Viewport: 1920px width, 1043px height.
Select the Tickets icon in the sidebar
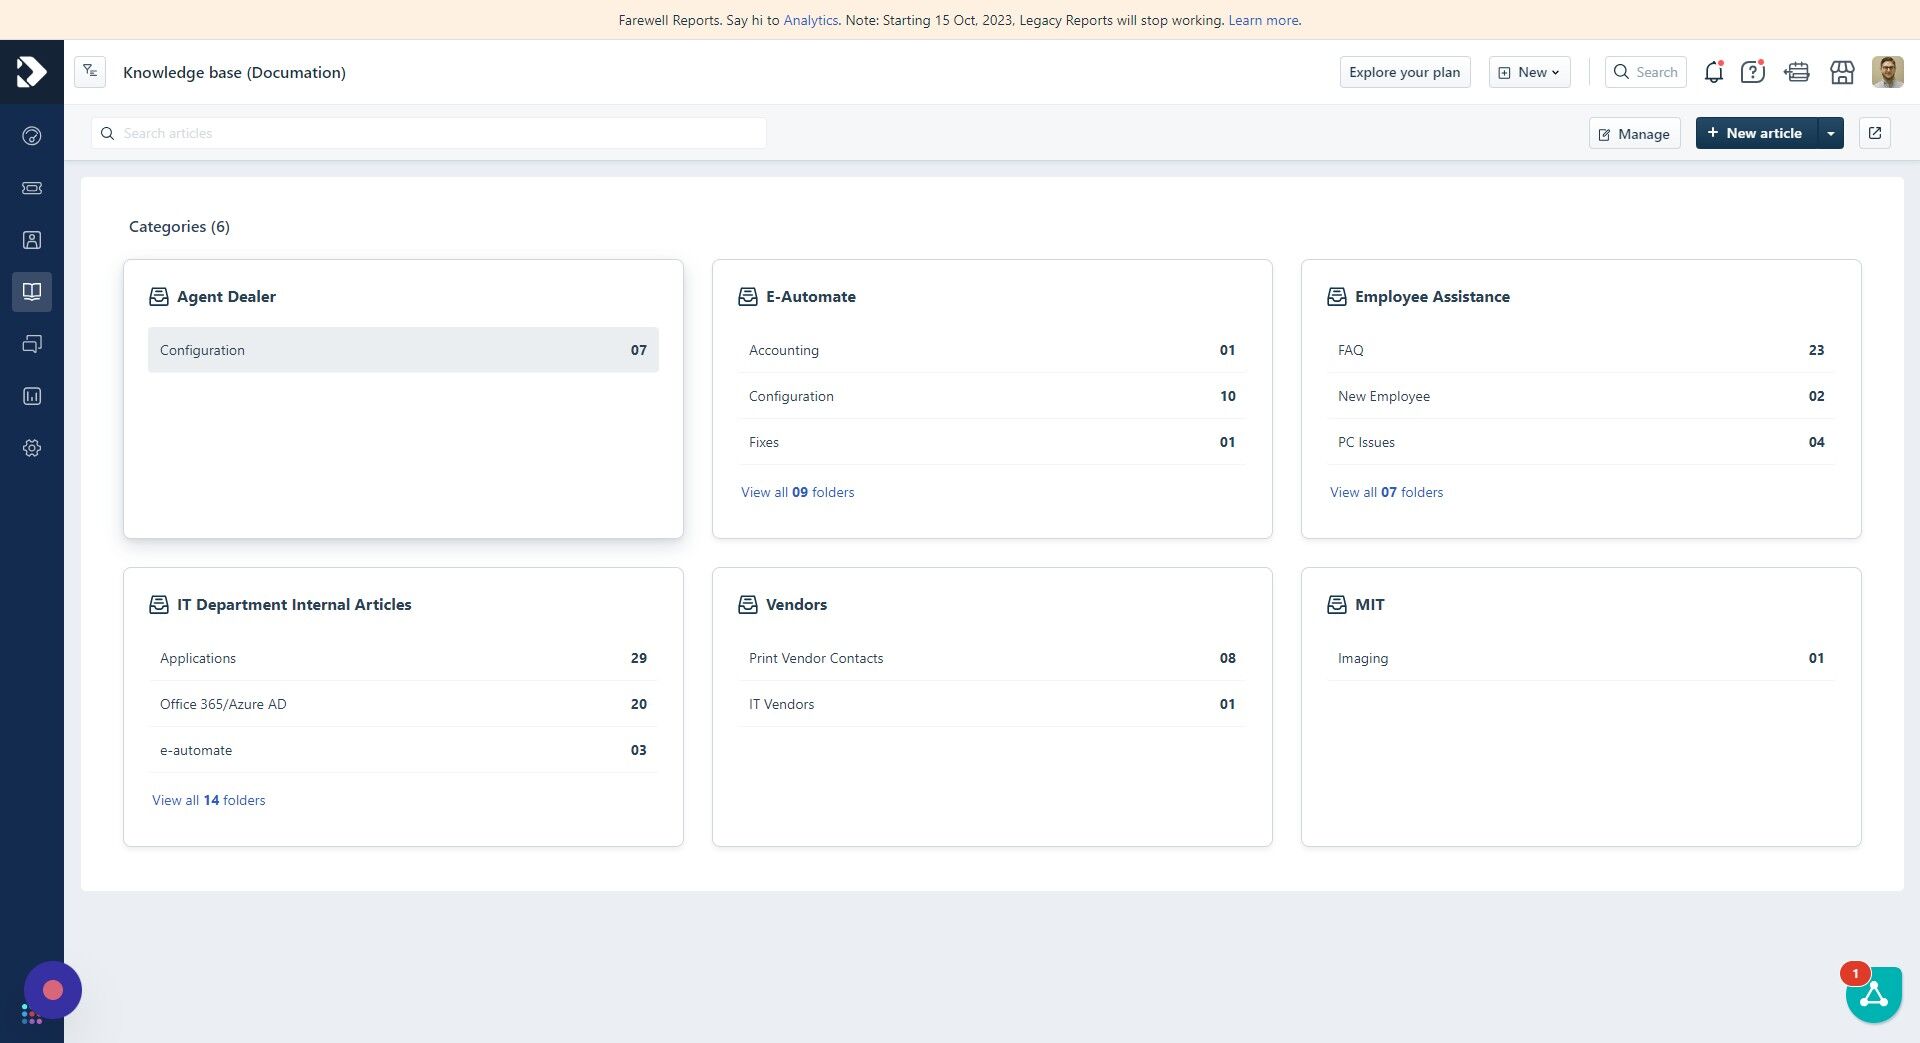tap(32, 188)
